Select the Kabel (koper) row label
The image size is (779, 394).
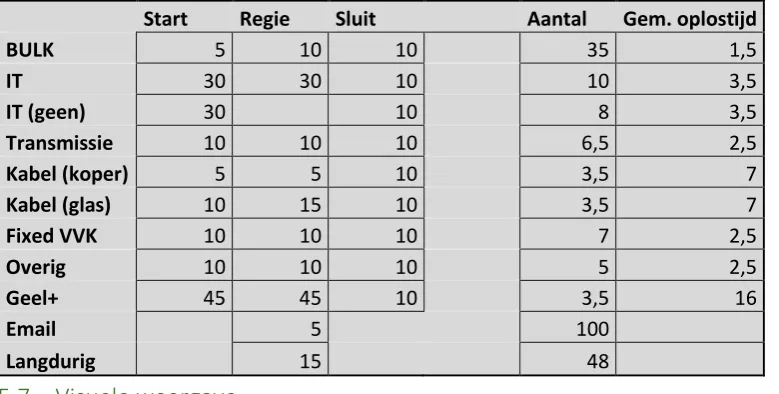(x=67, y=174)
